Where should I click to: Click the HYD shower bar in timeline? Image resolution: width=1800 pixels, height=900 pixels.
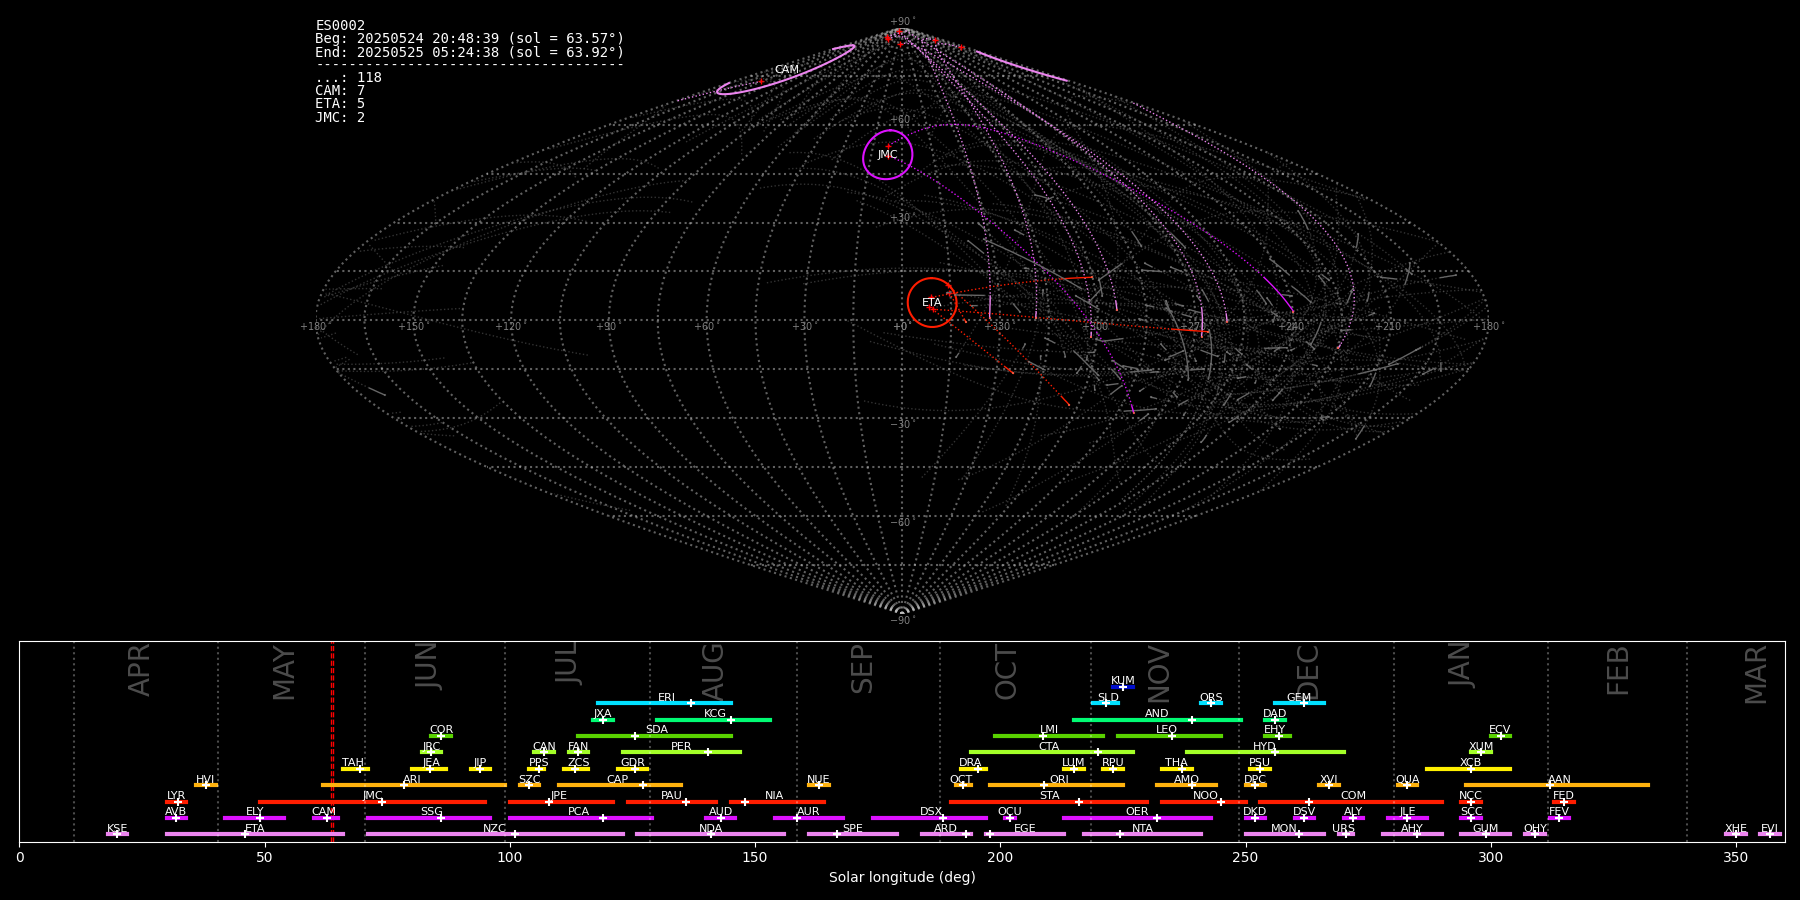(x=1265, y=752)
